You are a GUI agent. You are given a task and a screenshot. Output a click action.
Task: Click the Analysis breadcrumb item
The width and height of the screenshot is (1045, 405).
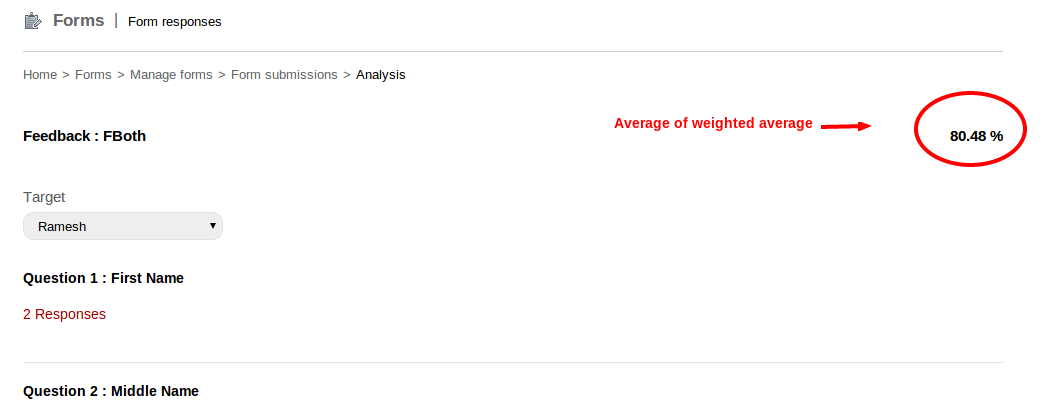380,75
